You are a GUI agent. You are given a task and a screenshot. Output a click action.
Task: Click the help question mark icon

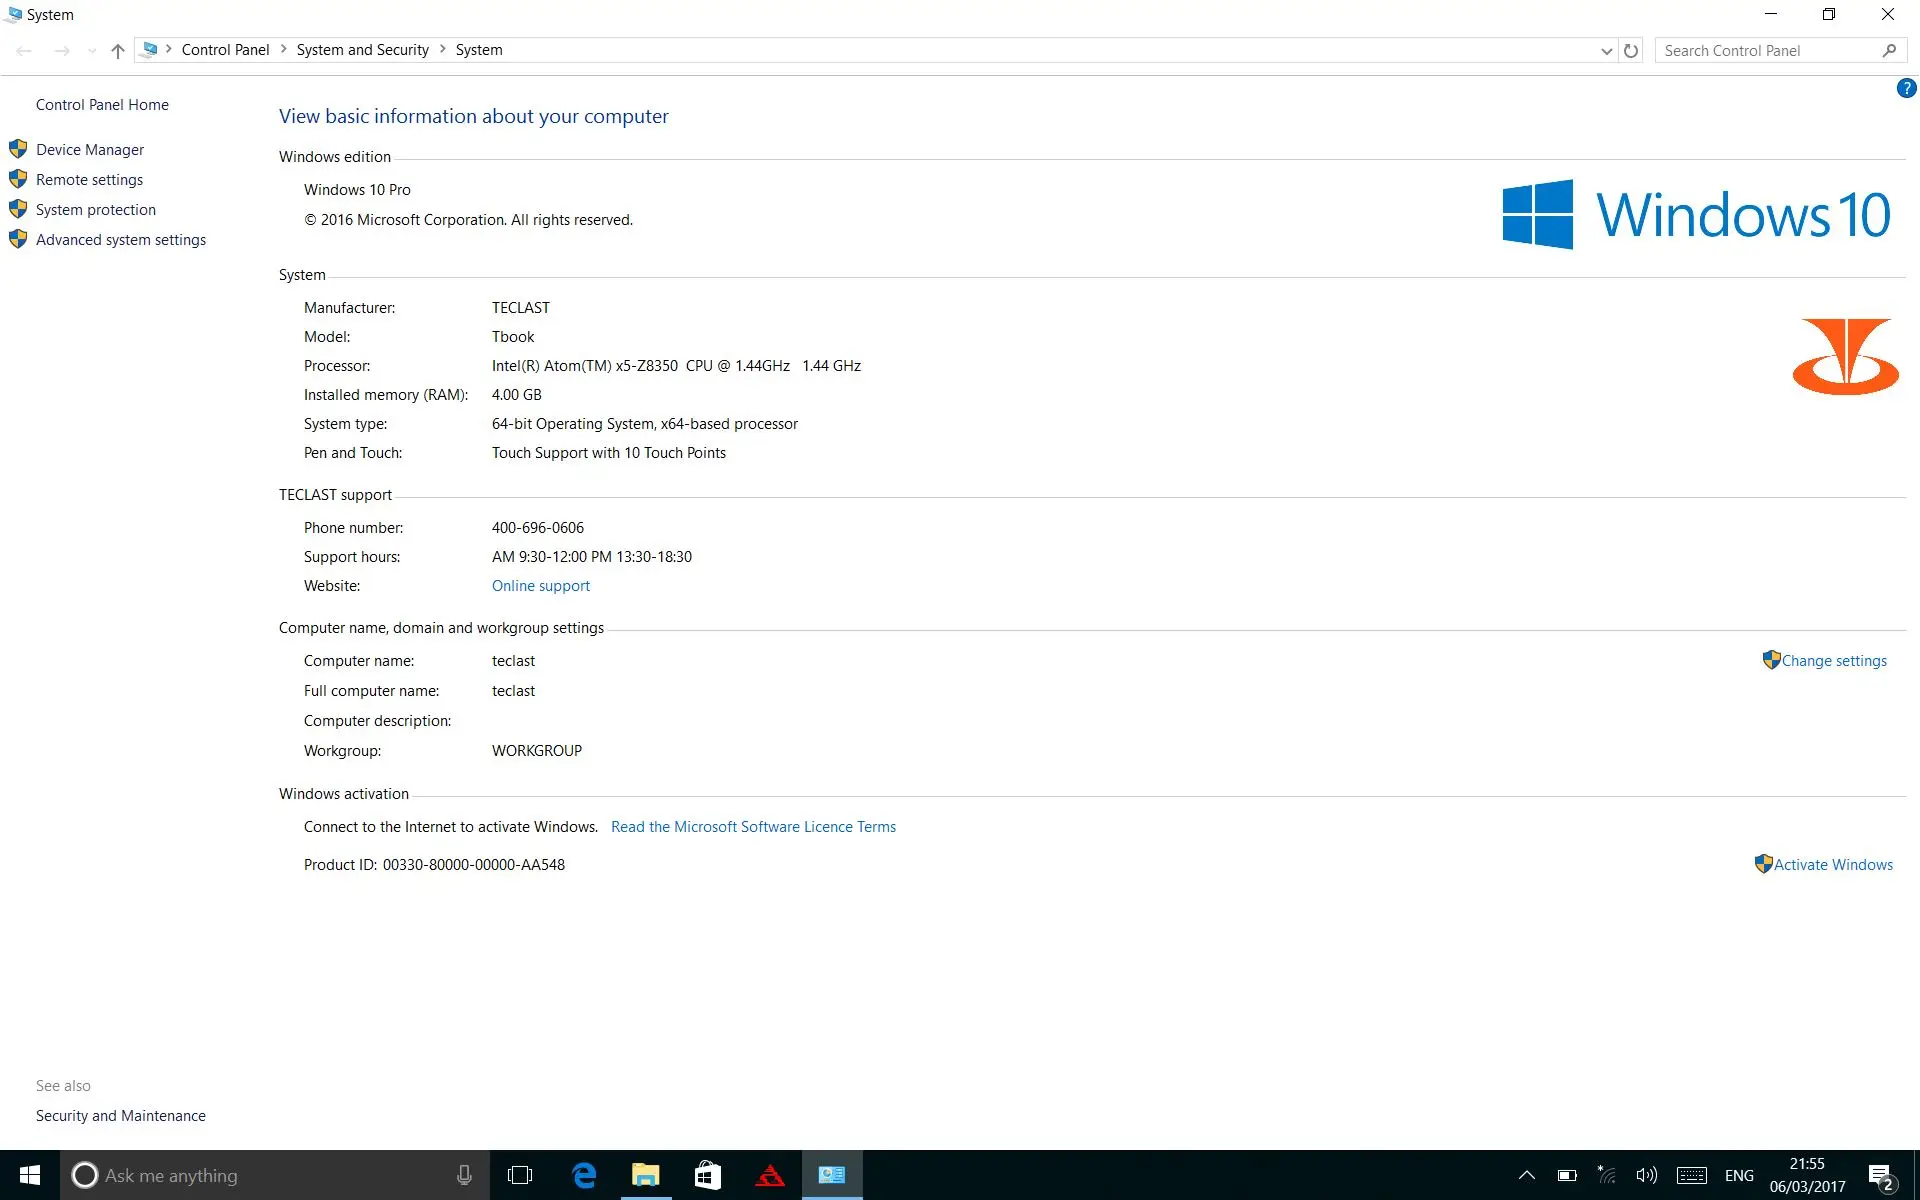click(x=1906, y=89)
